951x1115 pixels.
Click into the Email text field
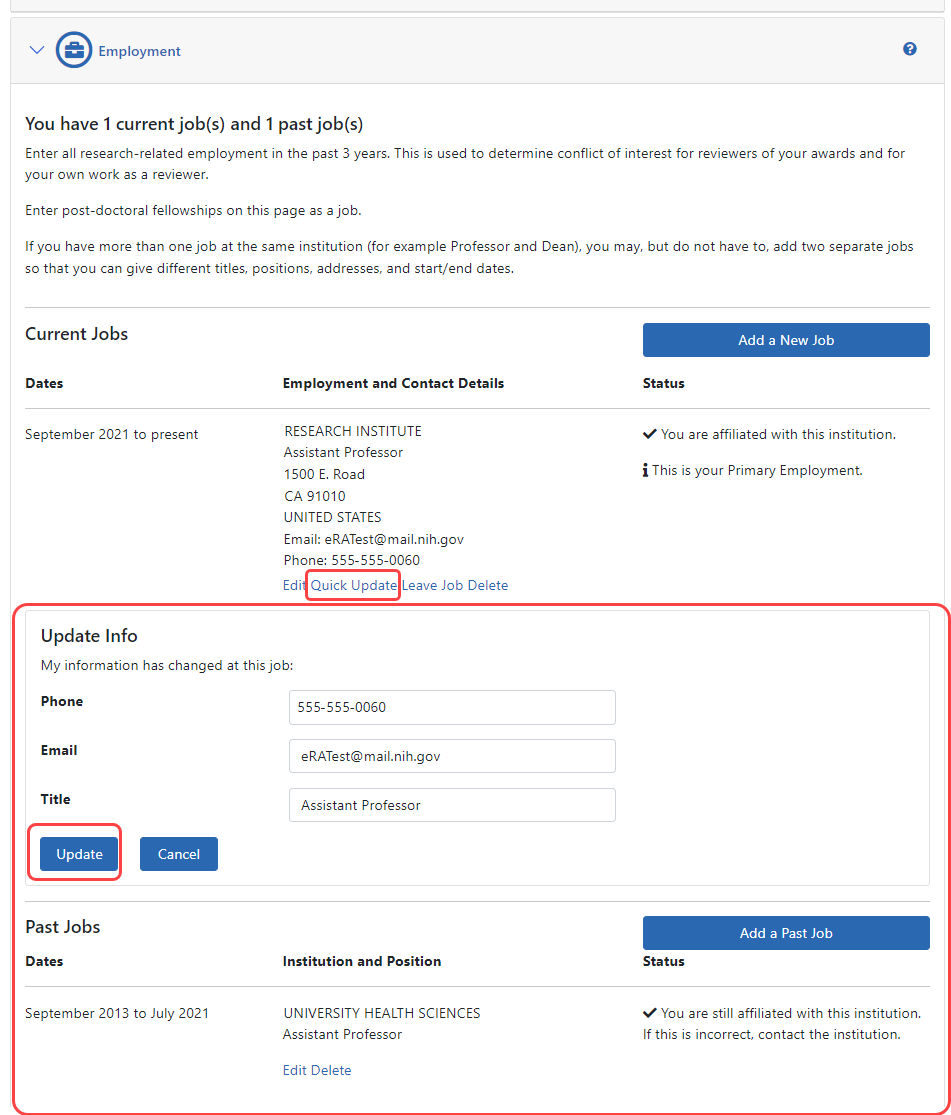[x=452, y=756]
